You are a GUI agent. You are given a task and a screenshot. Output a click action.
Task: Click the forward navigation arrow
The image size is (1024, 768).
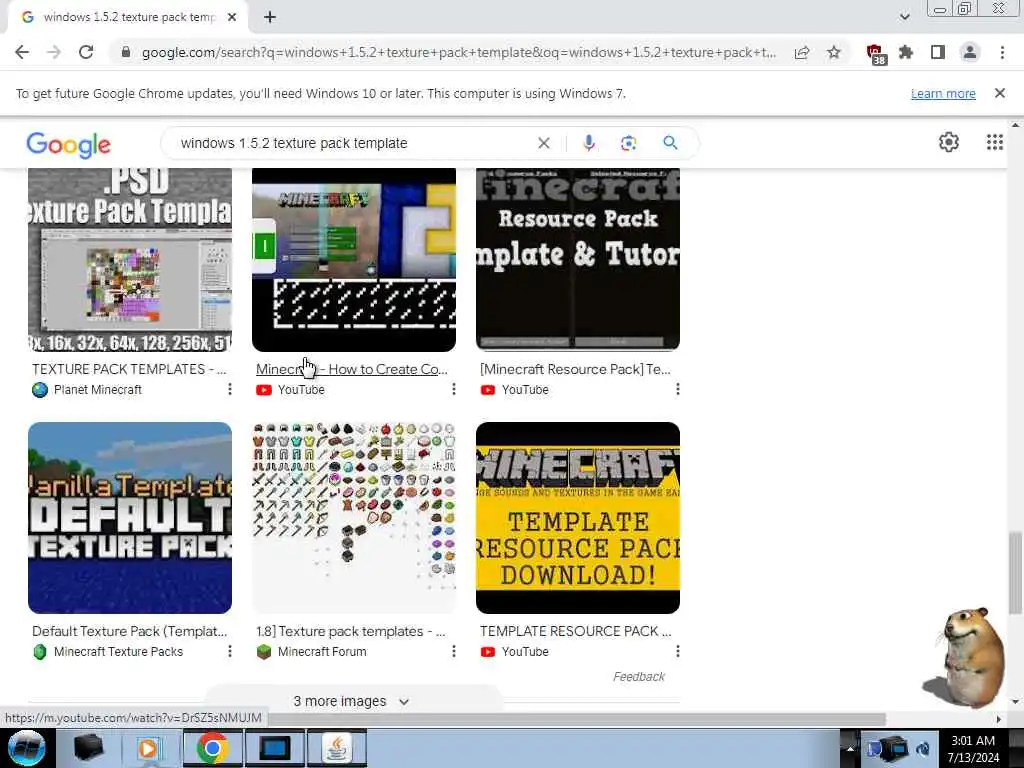pyautogui.click(x=54, y=52)
